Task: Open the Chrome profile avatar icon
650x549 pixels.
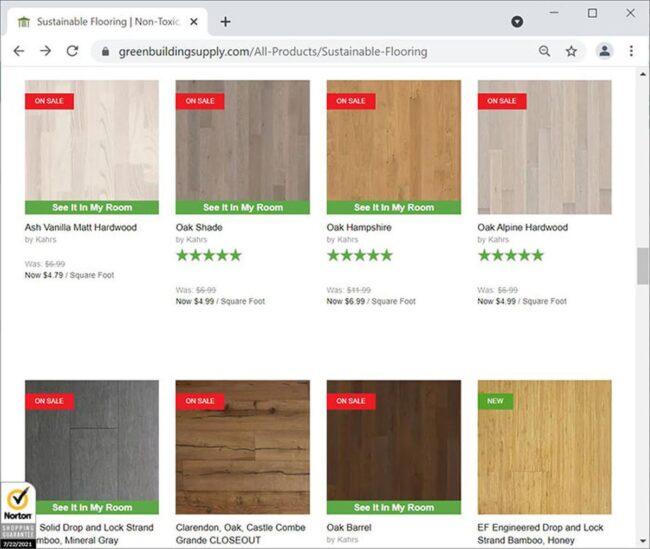Action: click(605, 51)
